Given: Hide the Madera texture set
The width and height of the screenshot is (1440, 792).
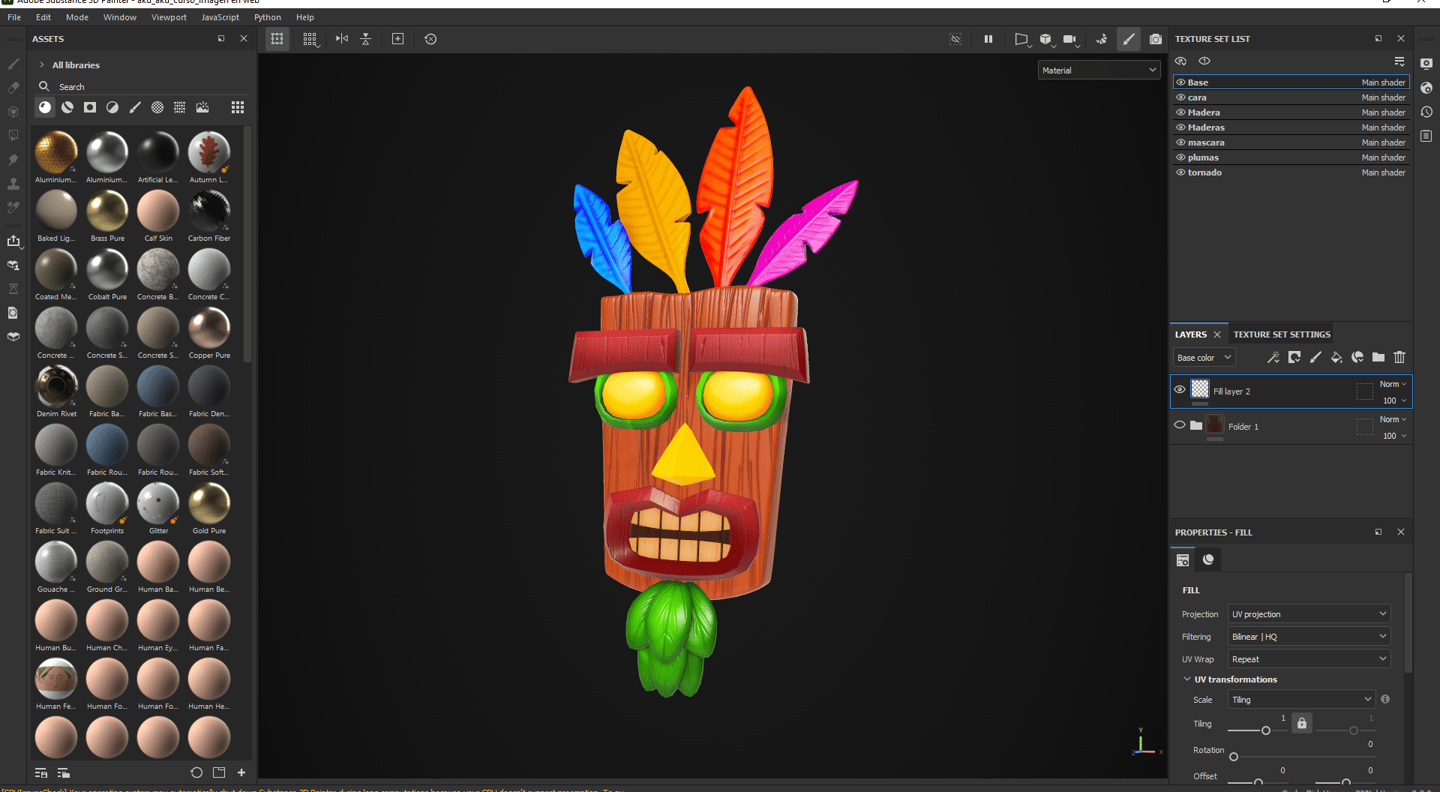Looking at the screenshot, I should 1181,112.
